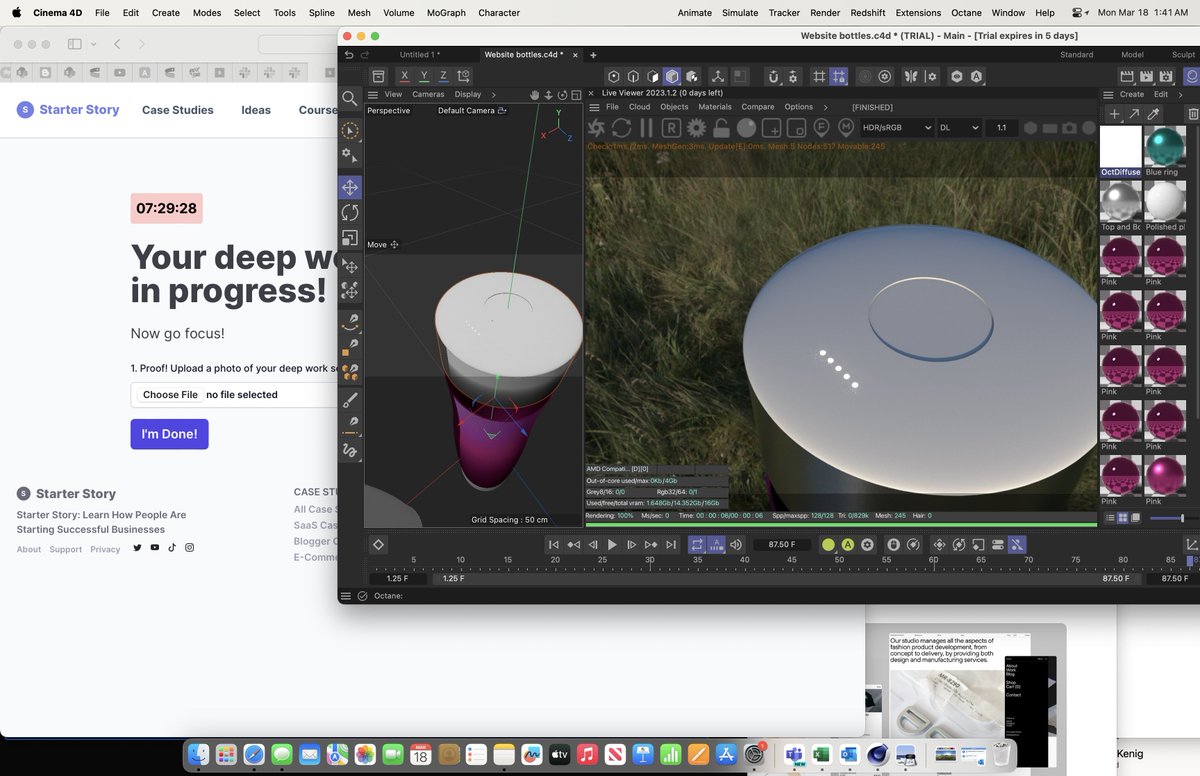Screen dimensions: 1200x776
Task: Click the I'm Done! button
Action: [169, 434]
